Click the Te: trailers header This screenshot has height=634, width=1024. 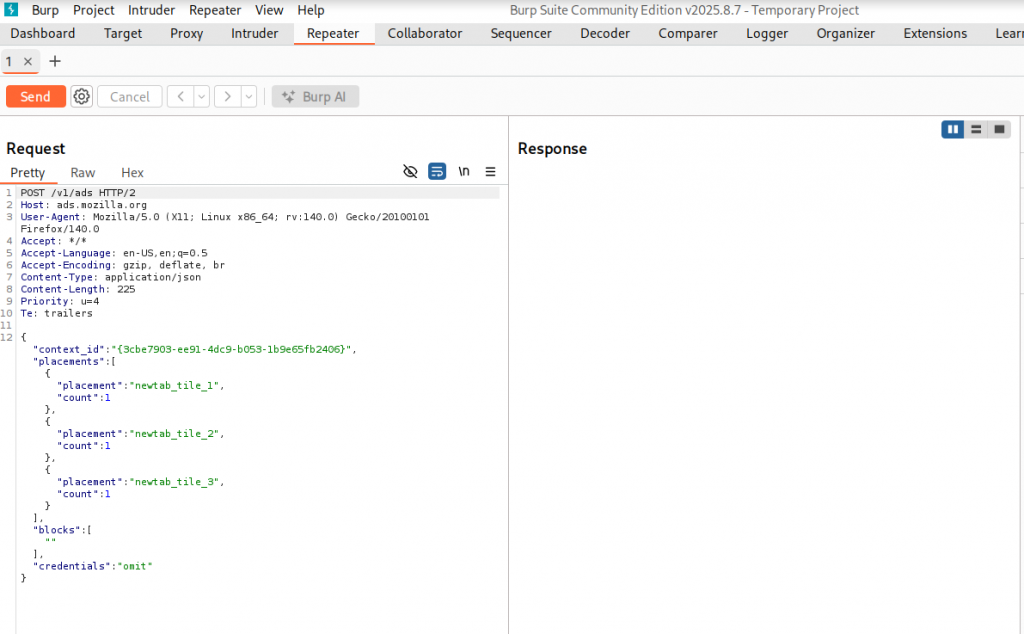tap(56, 313)
